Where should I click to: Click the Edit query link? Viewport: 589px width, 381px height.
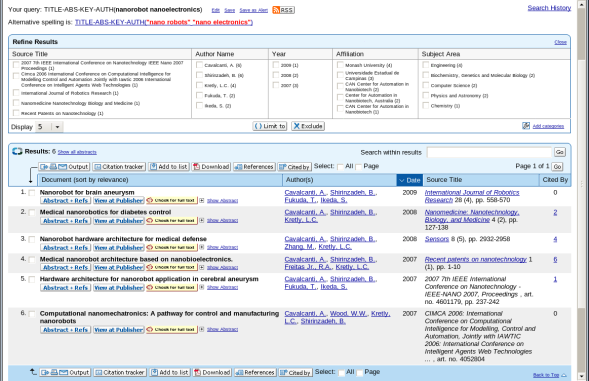click(215, 10)
